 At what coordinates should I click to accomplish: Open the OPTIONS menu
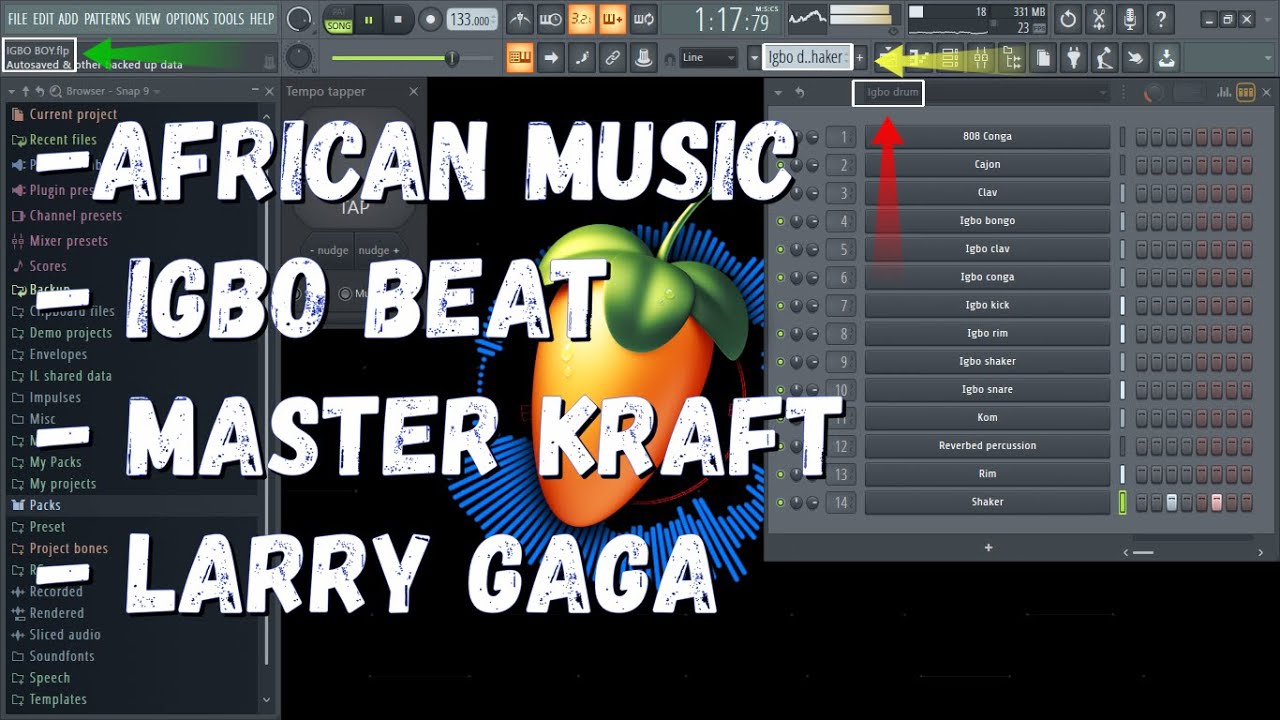point(187,19)
